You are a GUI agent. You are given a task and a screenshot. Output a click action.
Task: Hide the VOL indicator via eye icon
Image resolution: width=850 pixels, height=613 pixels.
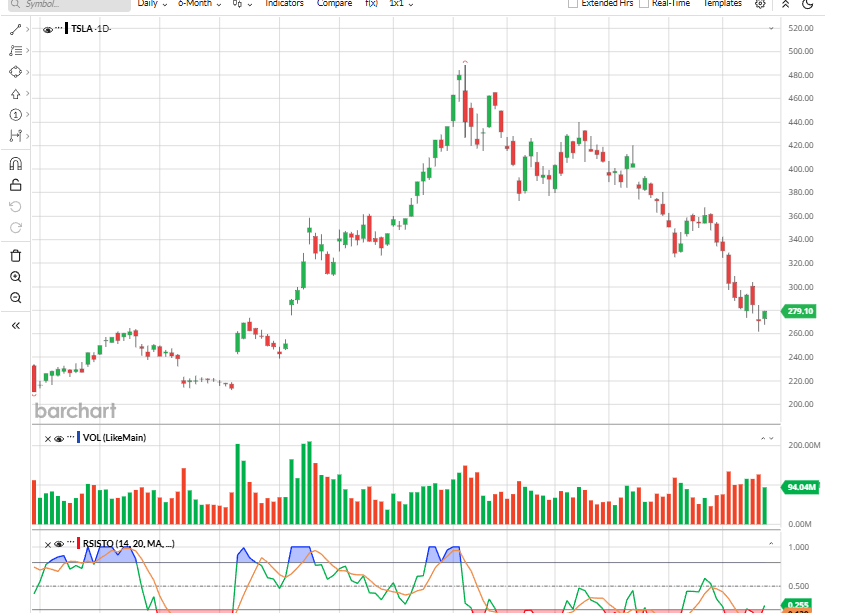[59, 438]
